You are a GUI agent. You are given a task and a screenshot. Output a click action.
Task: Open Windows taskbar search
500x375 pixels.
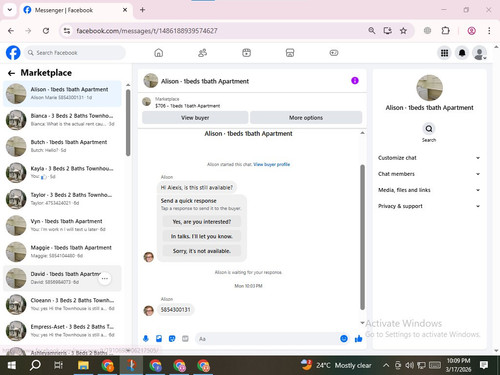pos(35,365)
